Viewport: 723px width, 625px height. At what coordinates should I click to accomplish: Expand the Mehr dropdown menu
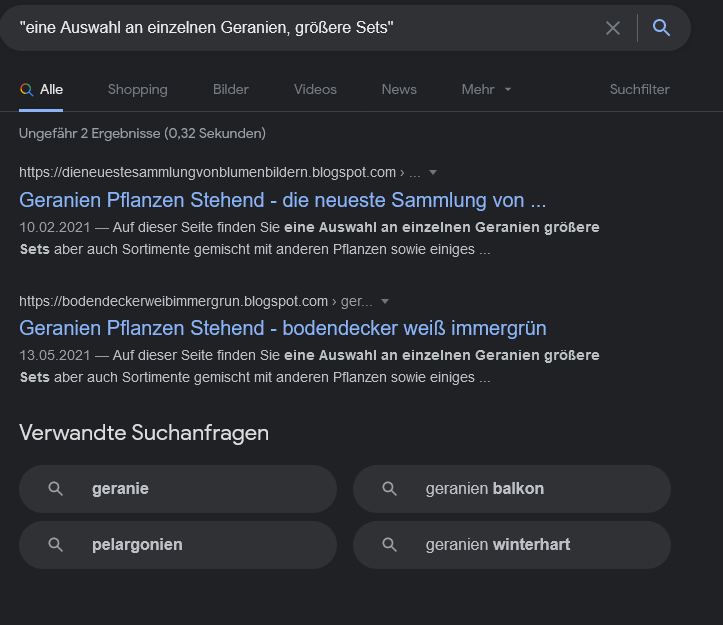[x=486, y=90]
